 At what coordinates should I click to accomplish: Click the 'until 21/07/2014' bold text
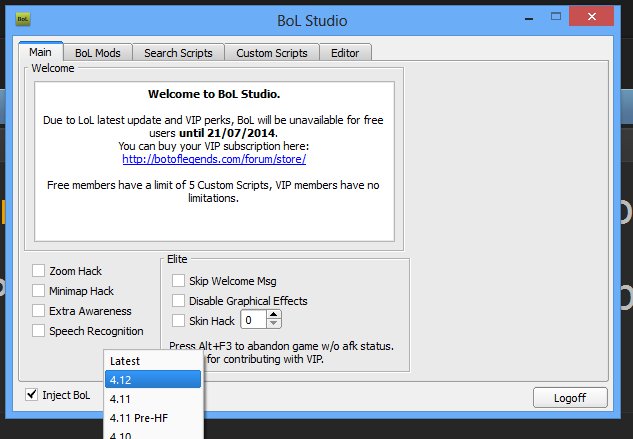click(x=228, y=133)
